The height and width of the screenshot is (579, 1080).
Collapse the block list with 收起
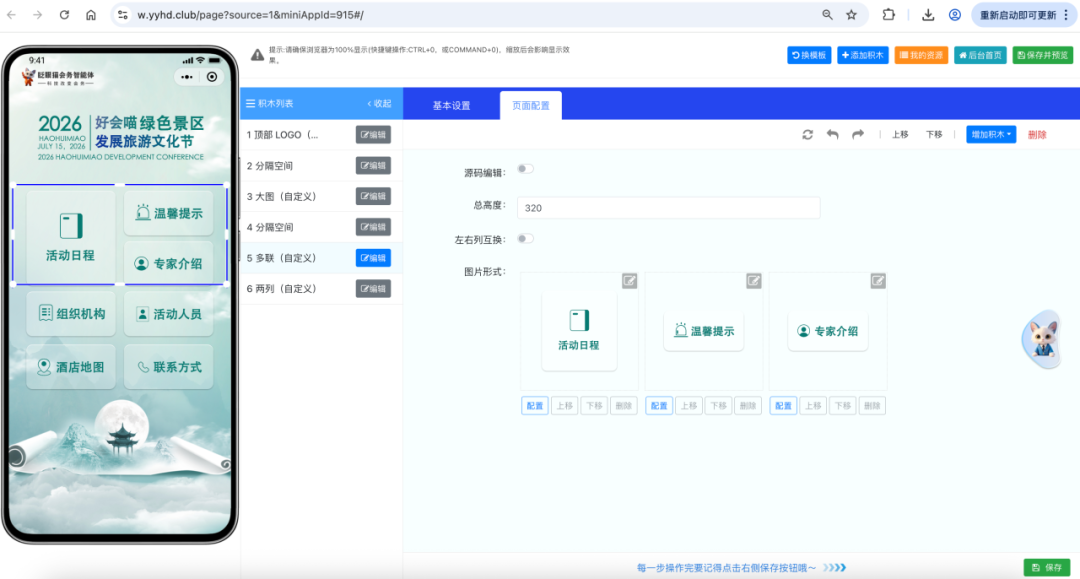(x=379, y=103)
